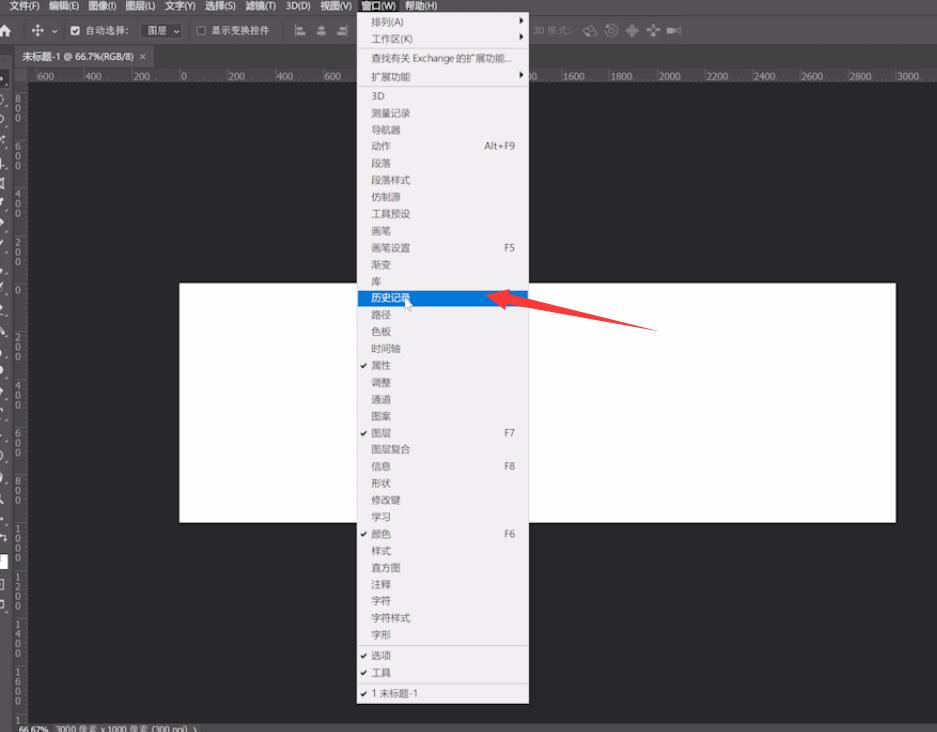Choose 画笔设置 with F5 shortcut

point(442,247)
